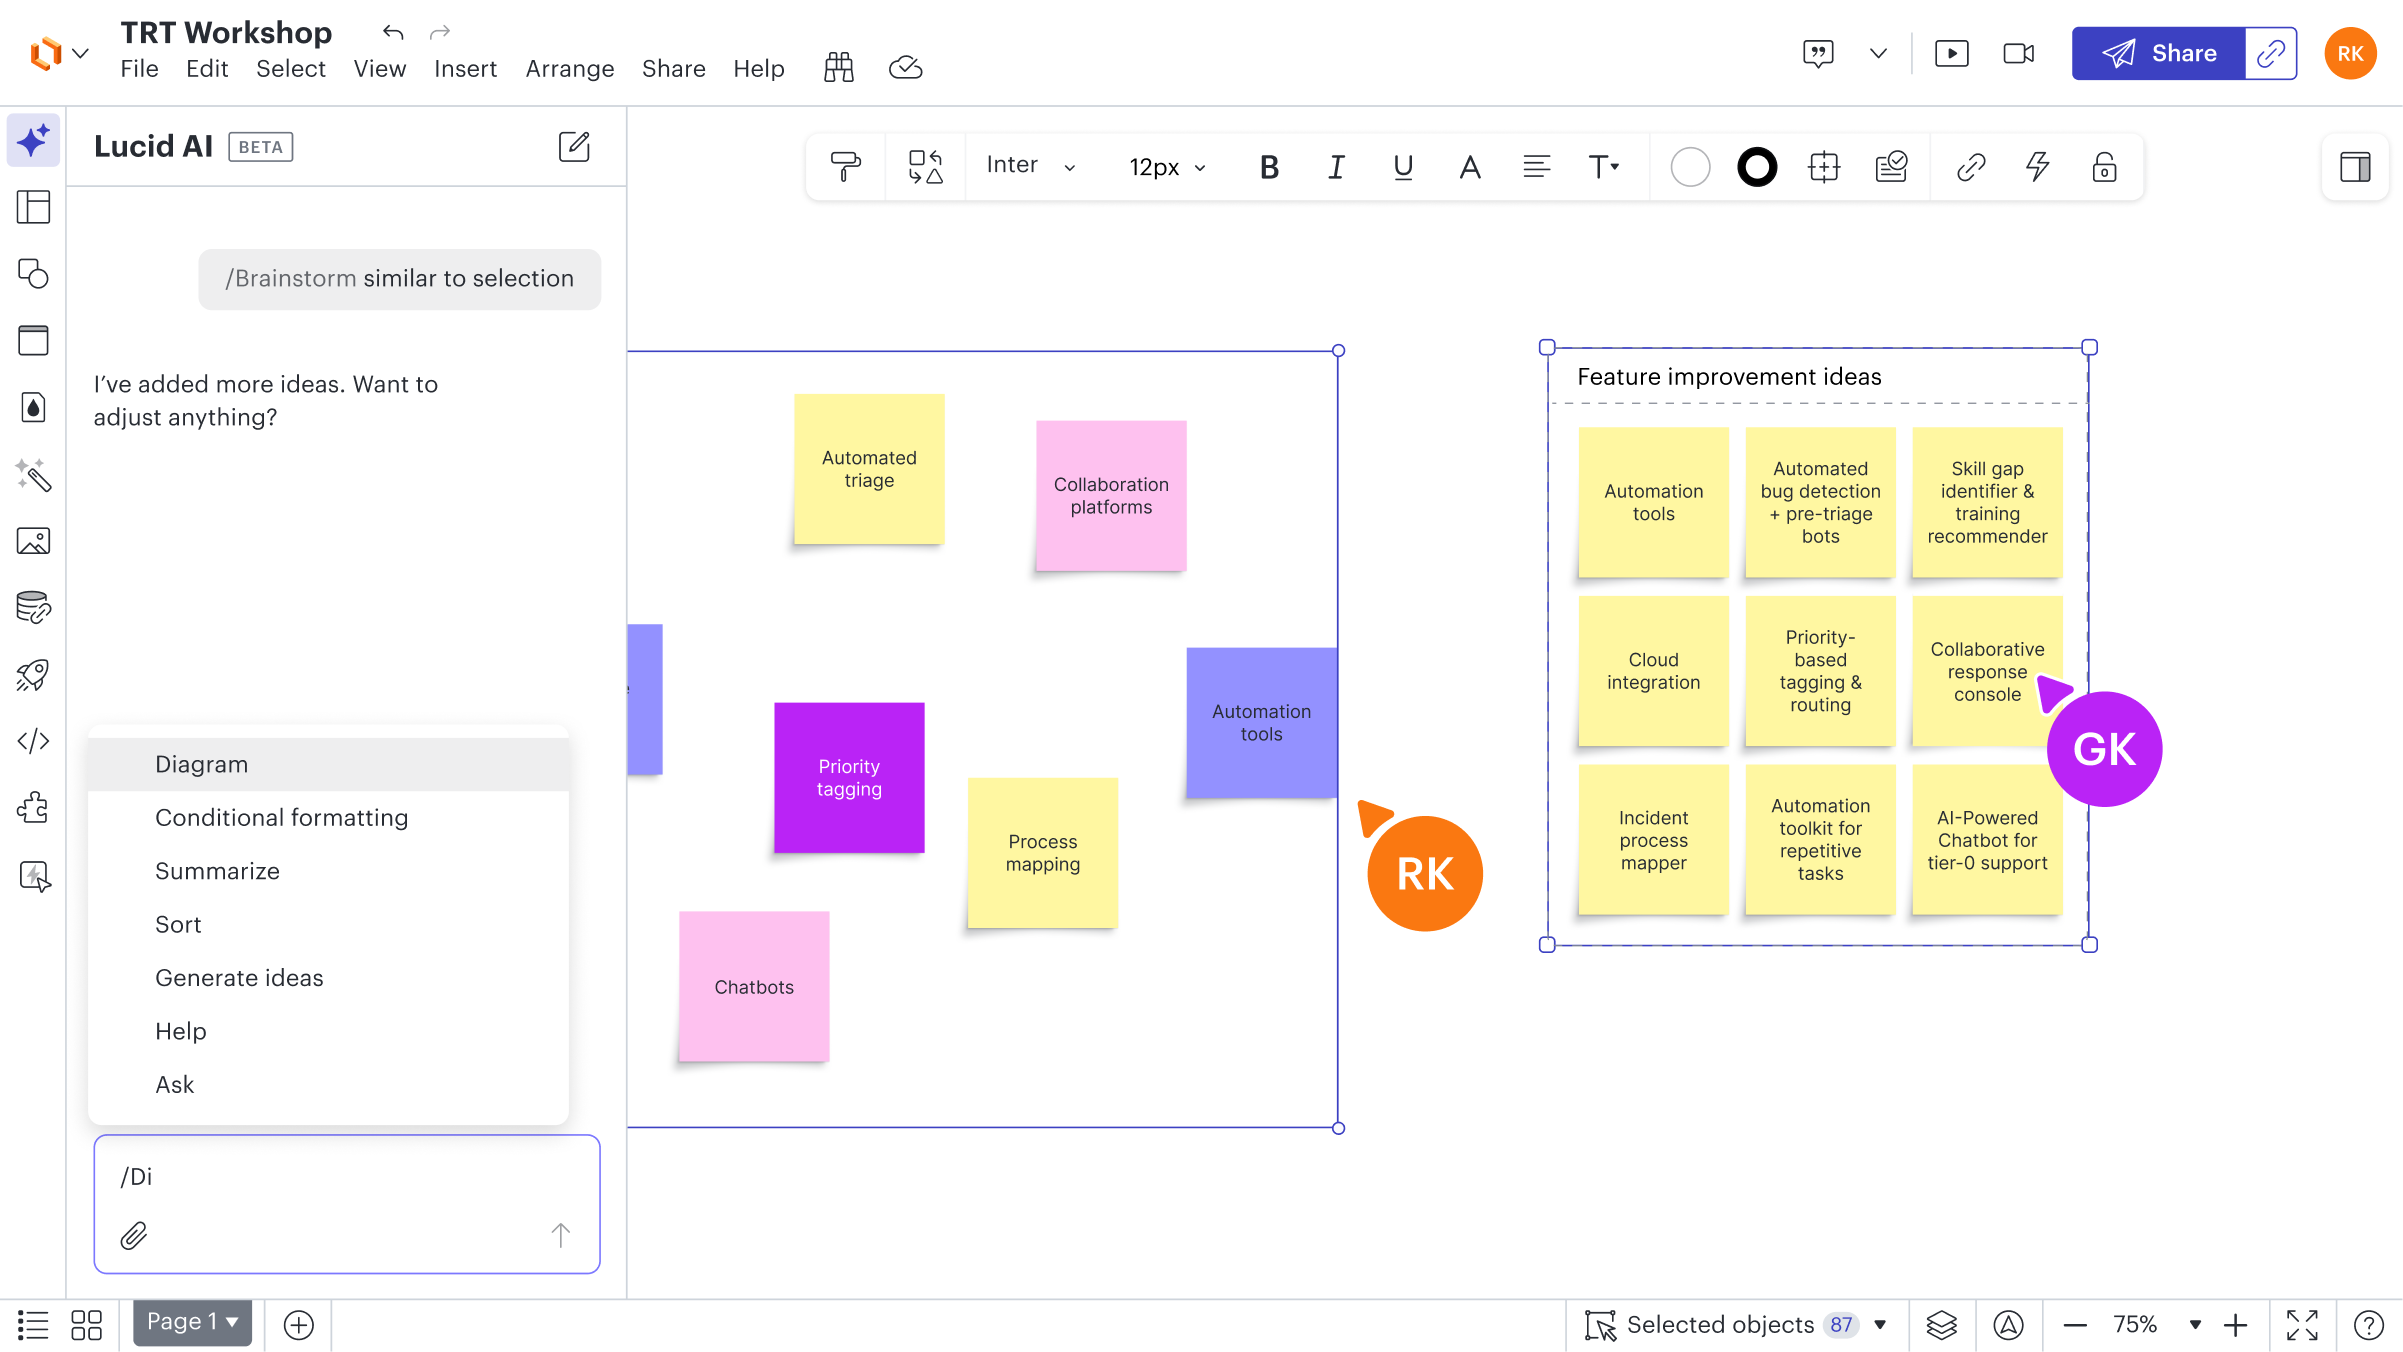Click the insert link toolbar icon
2403x1352 pixels.
[1970, 166]
